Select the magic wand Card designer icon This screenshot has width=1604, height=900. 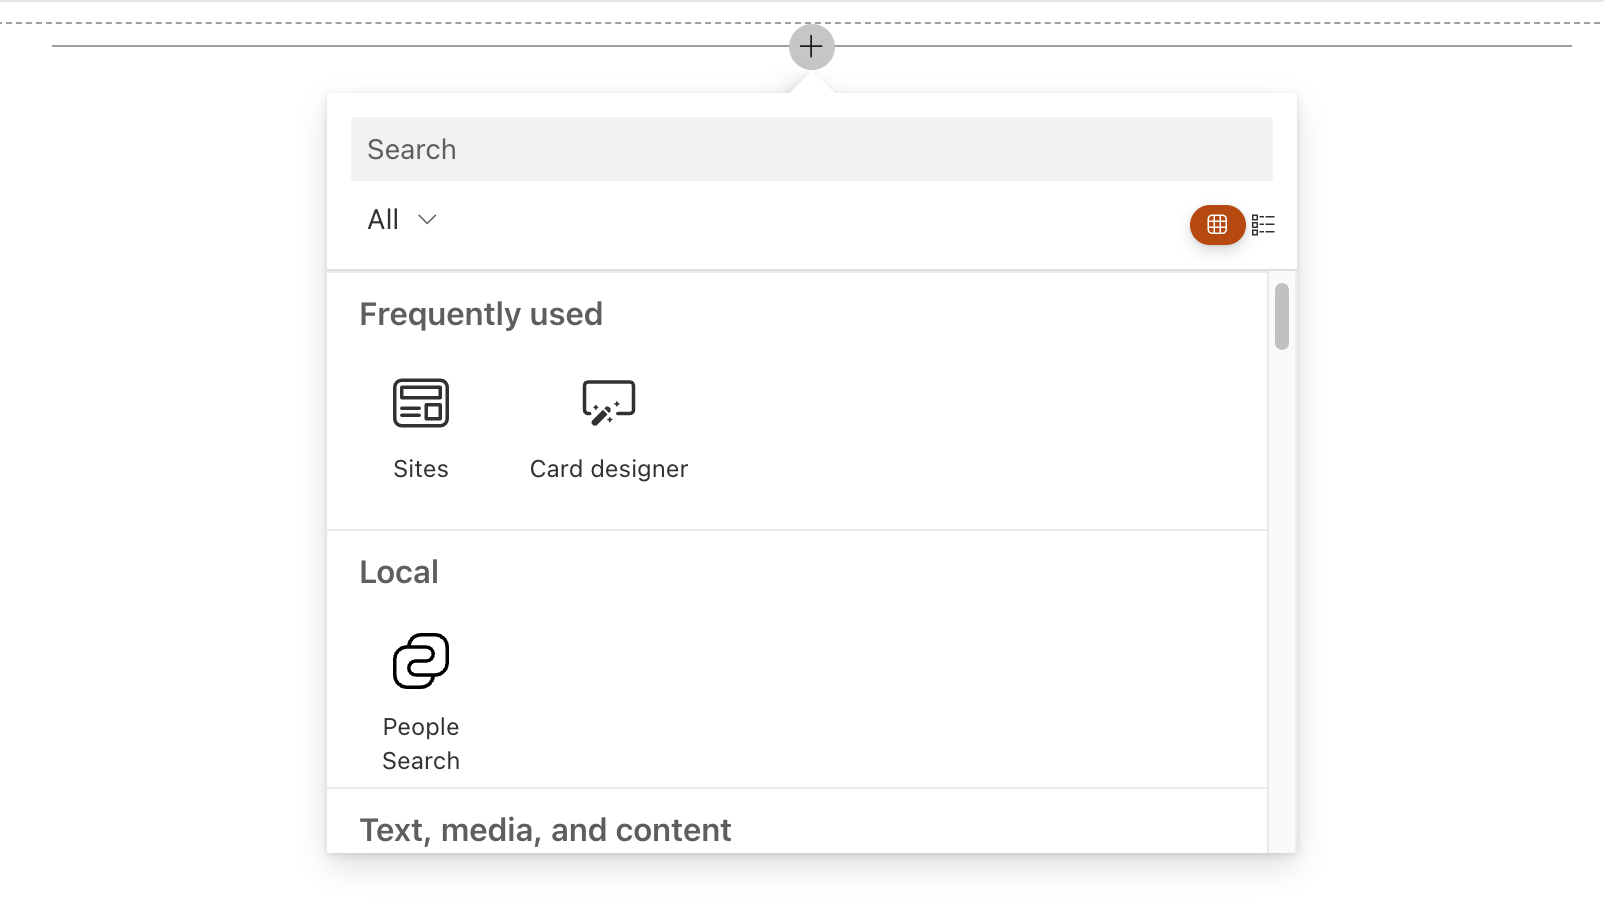pyautogui.click(x=608, y=400)
